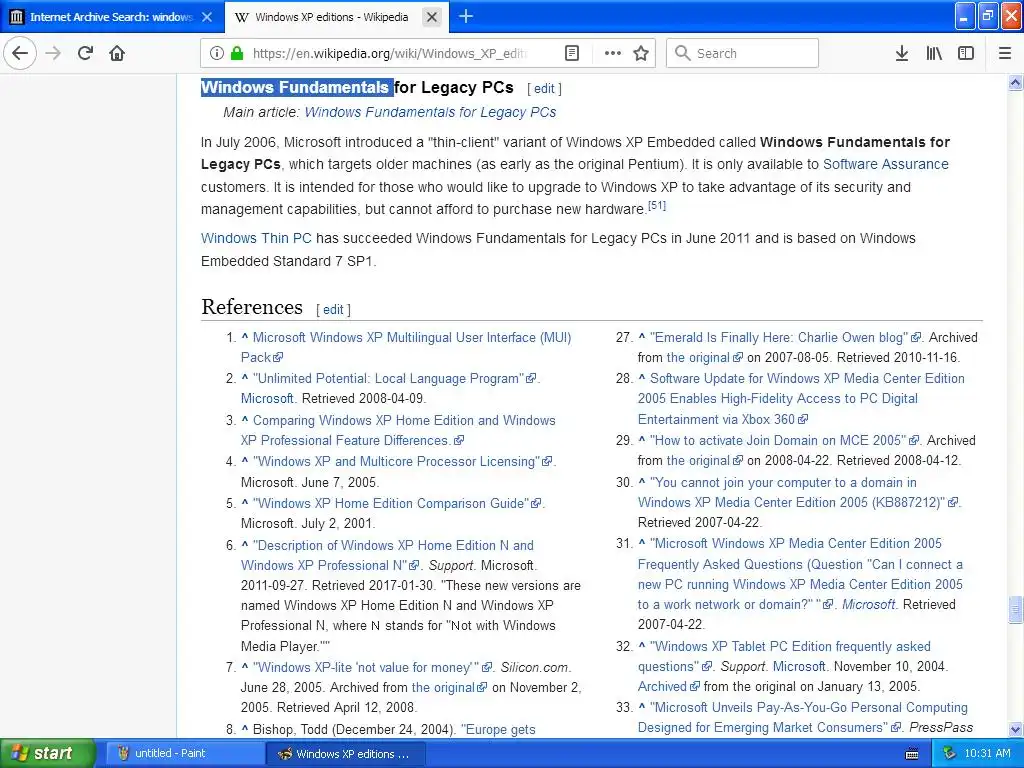
Task: Close the Windows XP editions Wikipedia tab
Action: coord(432,17)
